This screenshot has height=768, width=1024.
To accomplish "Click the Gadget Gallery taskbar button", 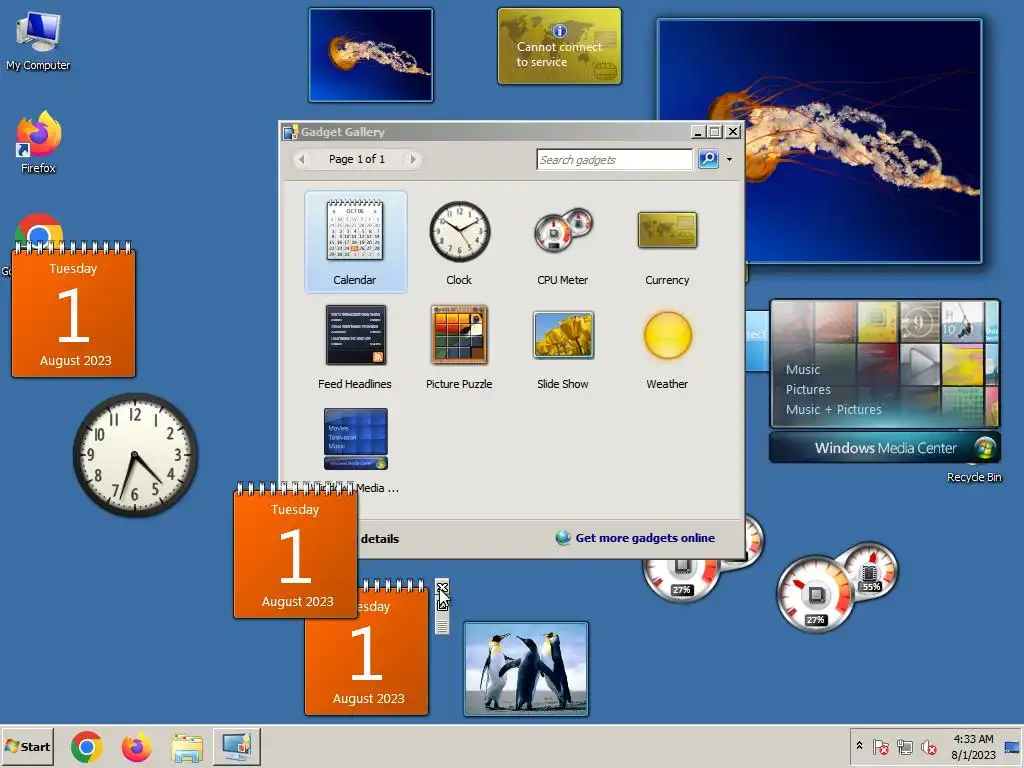I will point(236,747).
